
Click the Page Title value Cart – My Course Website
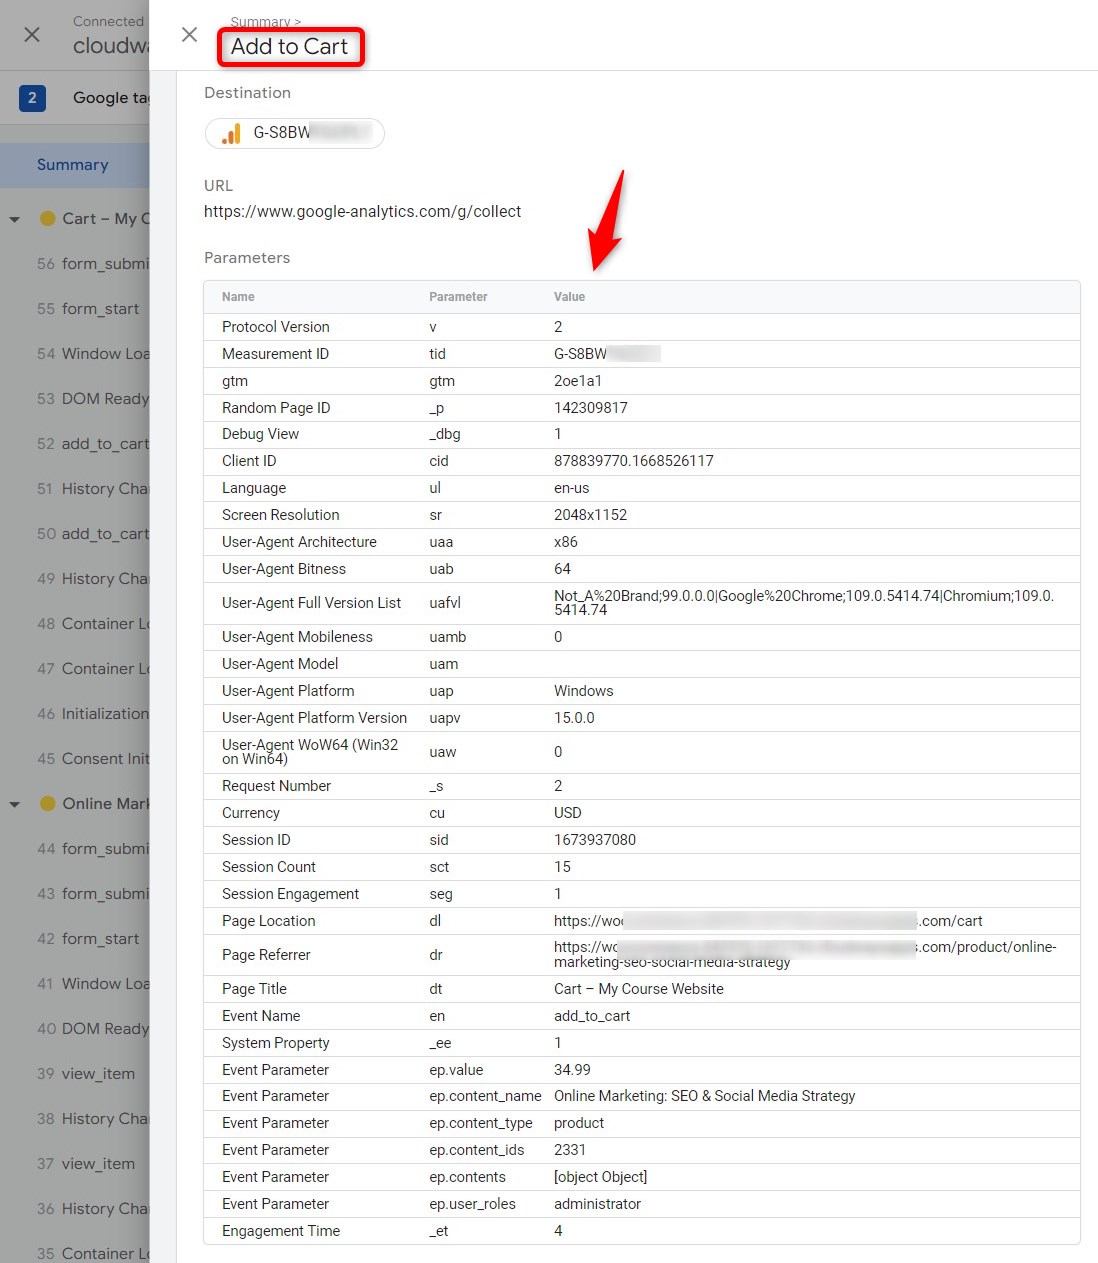tap(639, 989)
